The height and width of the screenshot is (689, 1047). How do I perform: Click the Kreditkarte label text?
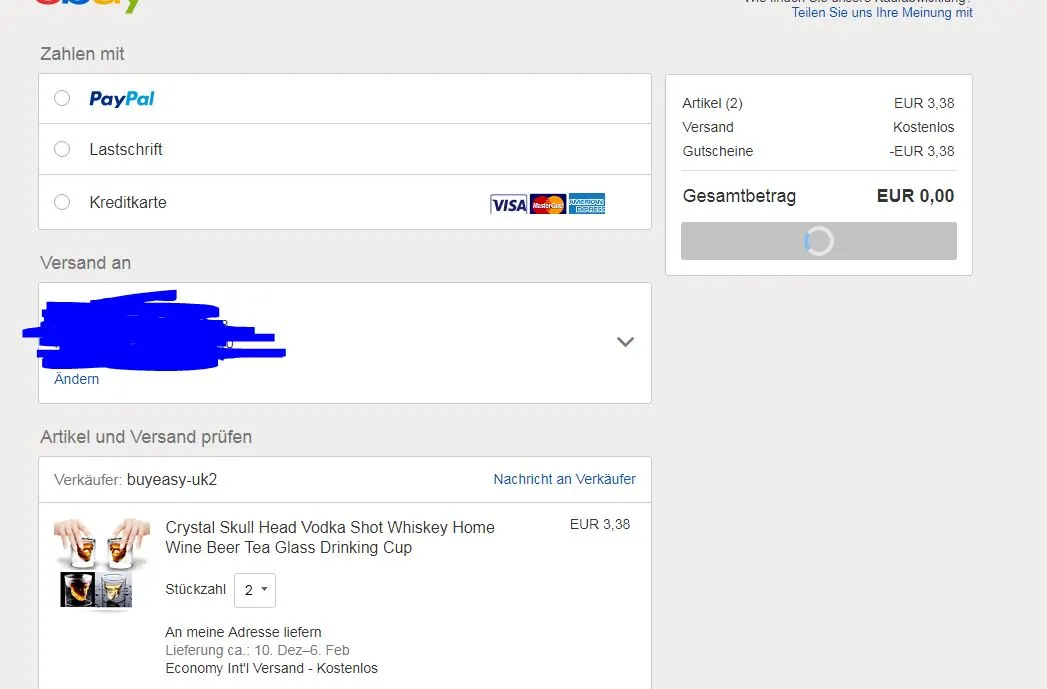point(128,202)
